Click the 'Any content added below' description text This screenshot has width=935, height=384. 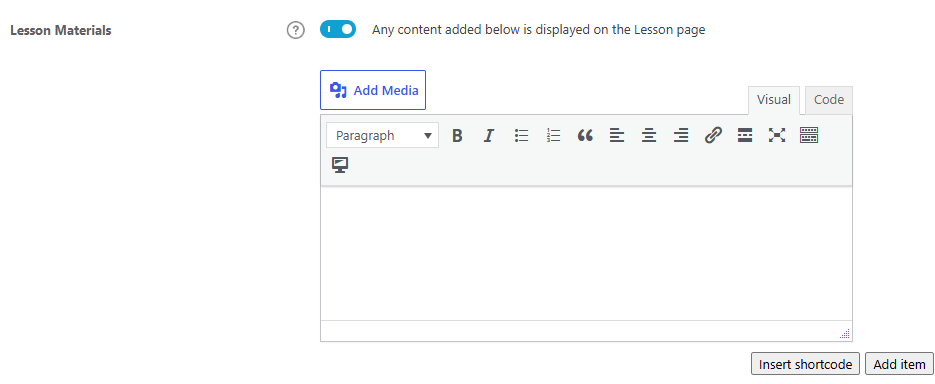pyautogui.click(x=538, y=30)
